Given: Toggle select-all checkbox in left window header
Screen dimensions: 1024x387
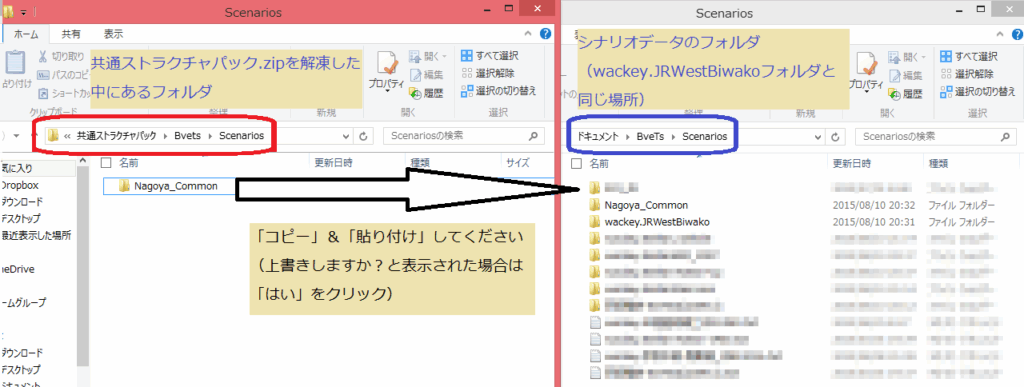Looking at the screenshot, I should point(107,163).
